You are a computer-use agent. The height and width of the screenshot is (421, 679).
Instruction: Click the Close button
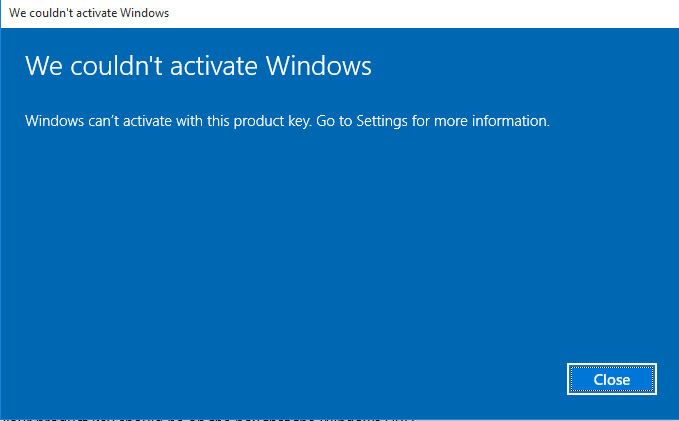611,380
